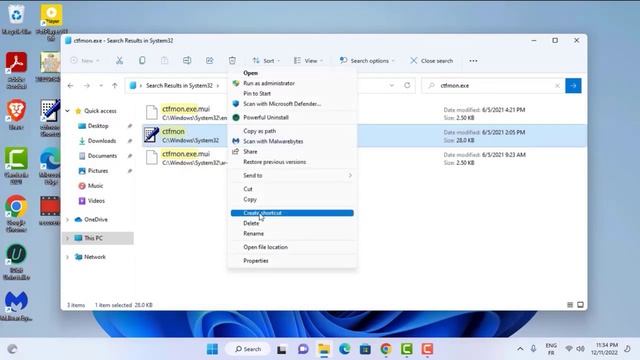640x360 pixels.
Task: Open the taskbar Chat app
Action: tap(303, 349)
